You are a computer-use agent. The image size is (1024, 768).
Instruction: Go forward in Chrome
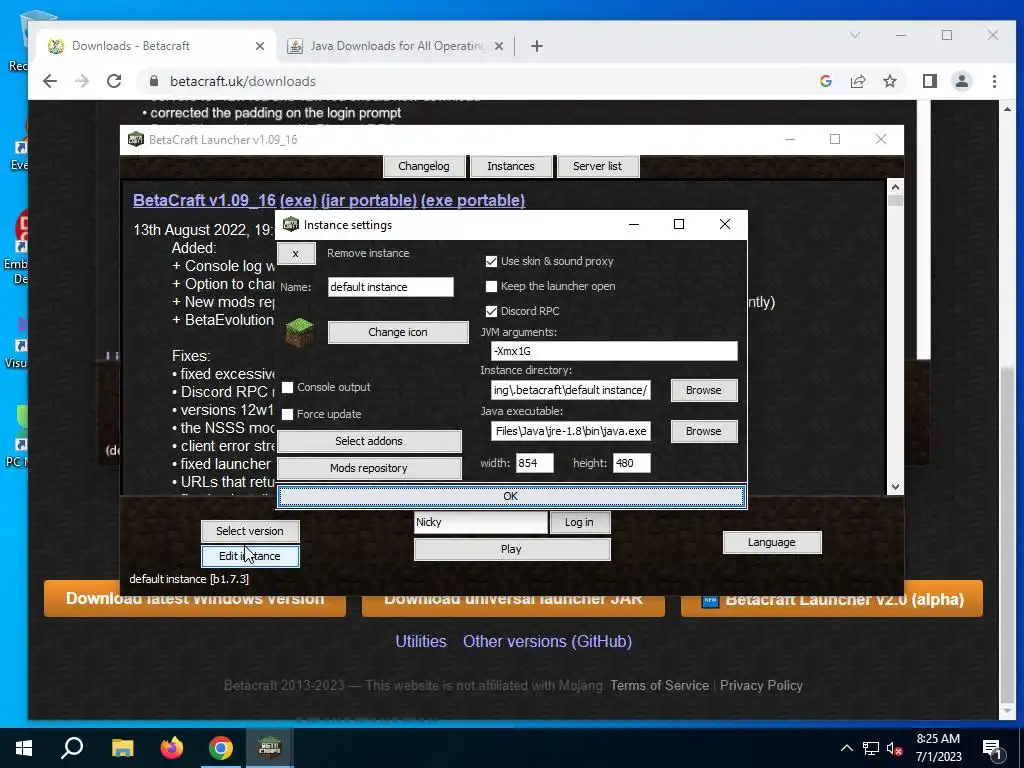coord(82,81)
